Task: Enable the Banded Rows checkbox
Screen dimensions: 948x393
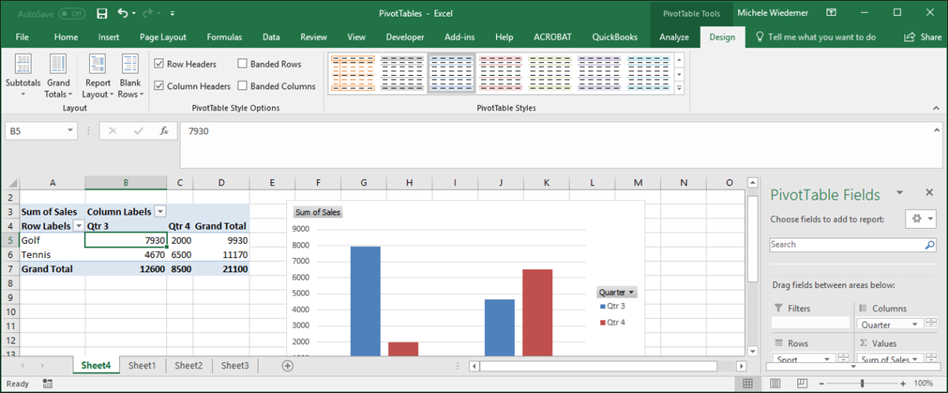Action: pos(242,63)
